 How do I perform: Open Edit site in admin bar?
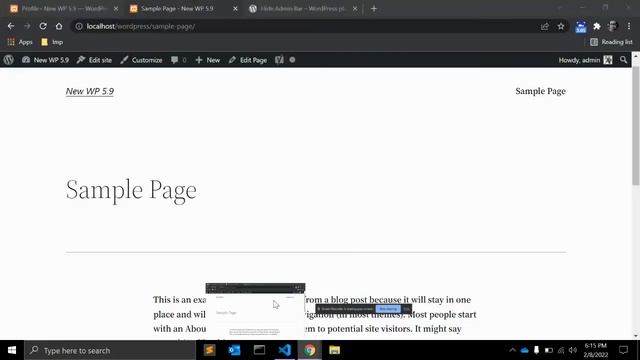(94, 60)
